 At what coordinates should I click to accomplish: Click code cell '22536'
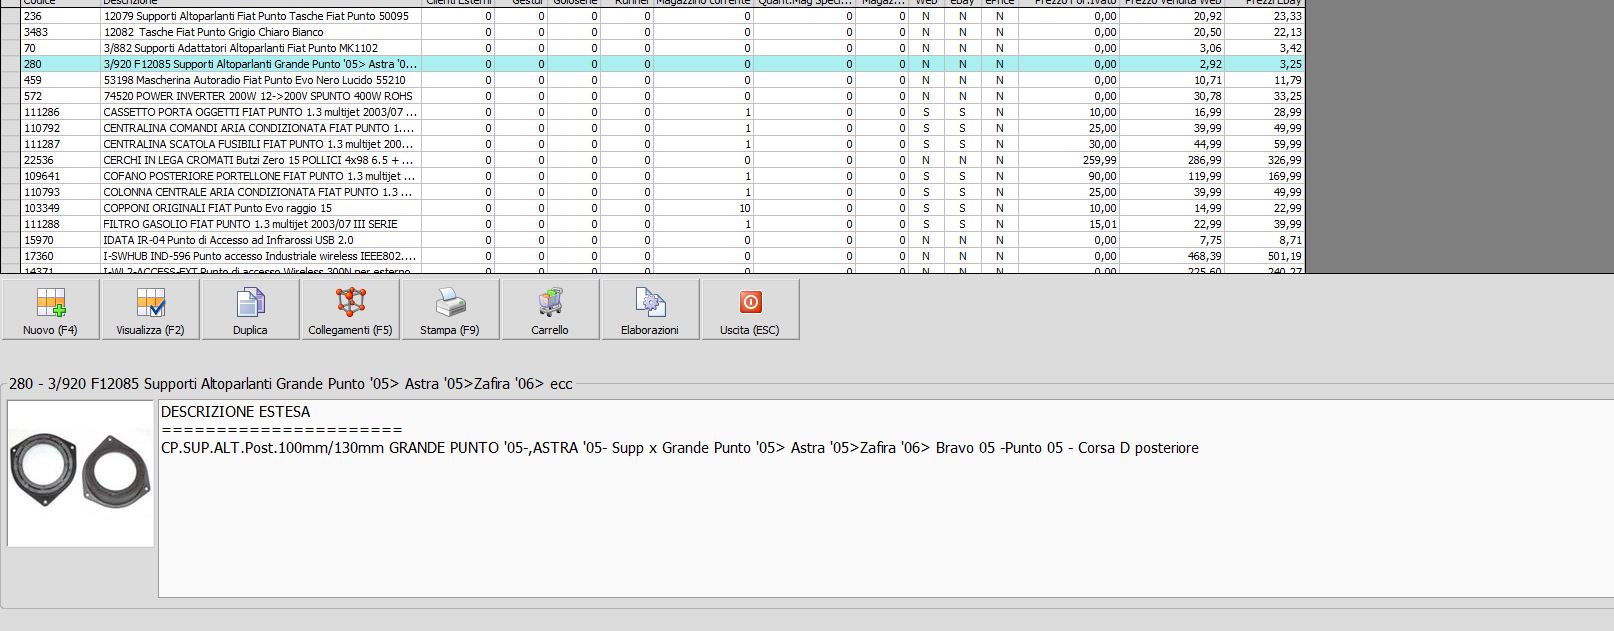61,160
